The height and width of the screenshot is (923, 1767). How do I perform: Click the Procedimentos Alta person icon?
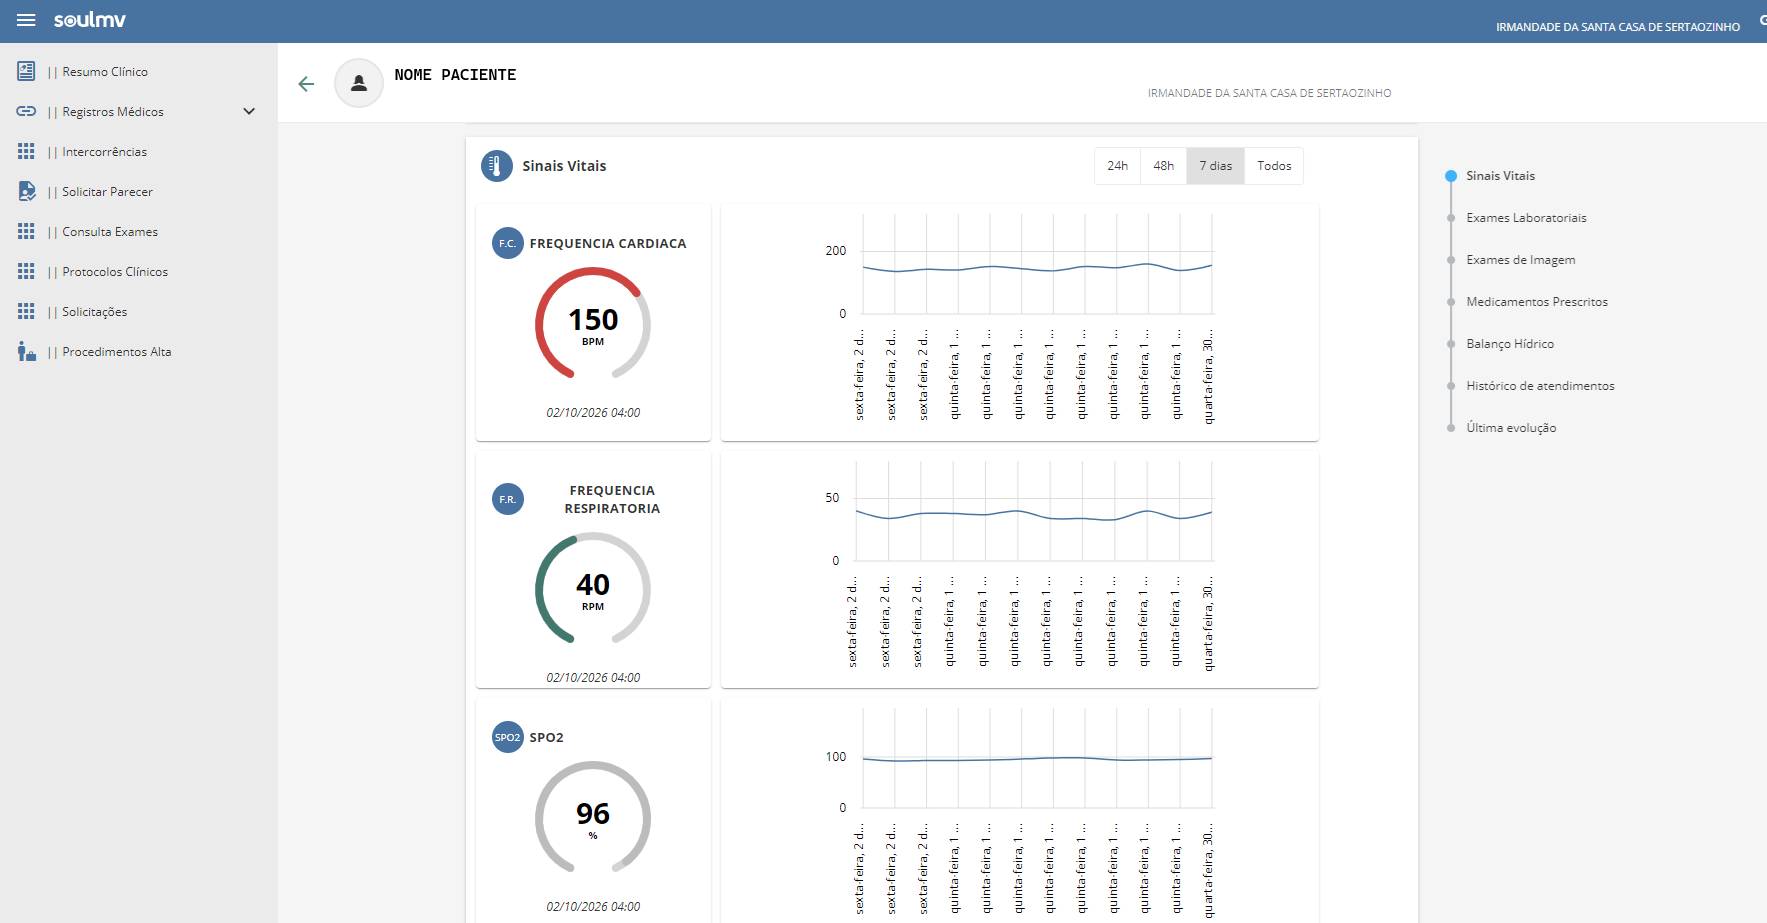(26, 351)
